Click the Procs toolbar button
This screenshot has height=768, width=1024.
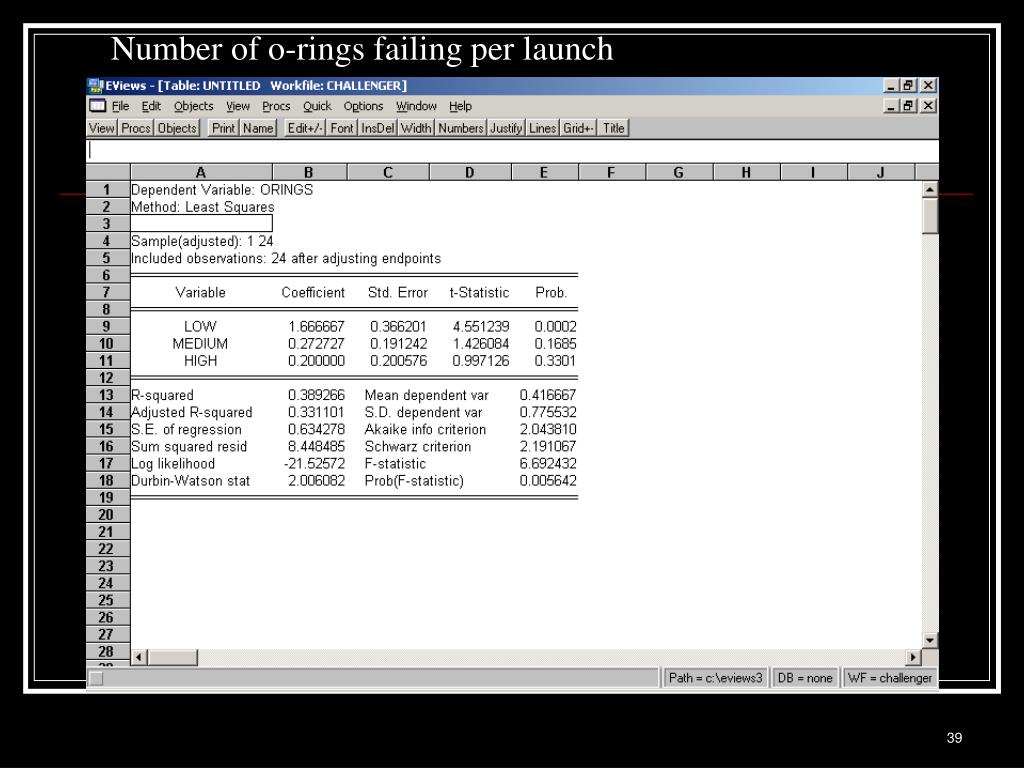pyautogui.click(x=136, y=128)
